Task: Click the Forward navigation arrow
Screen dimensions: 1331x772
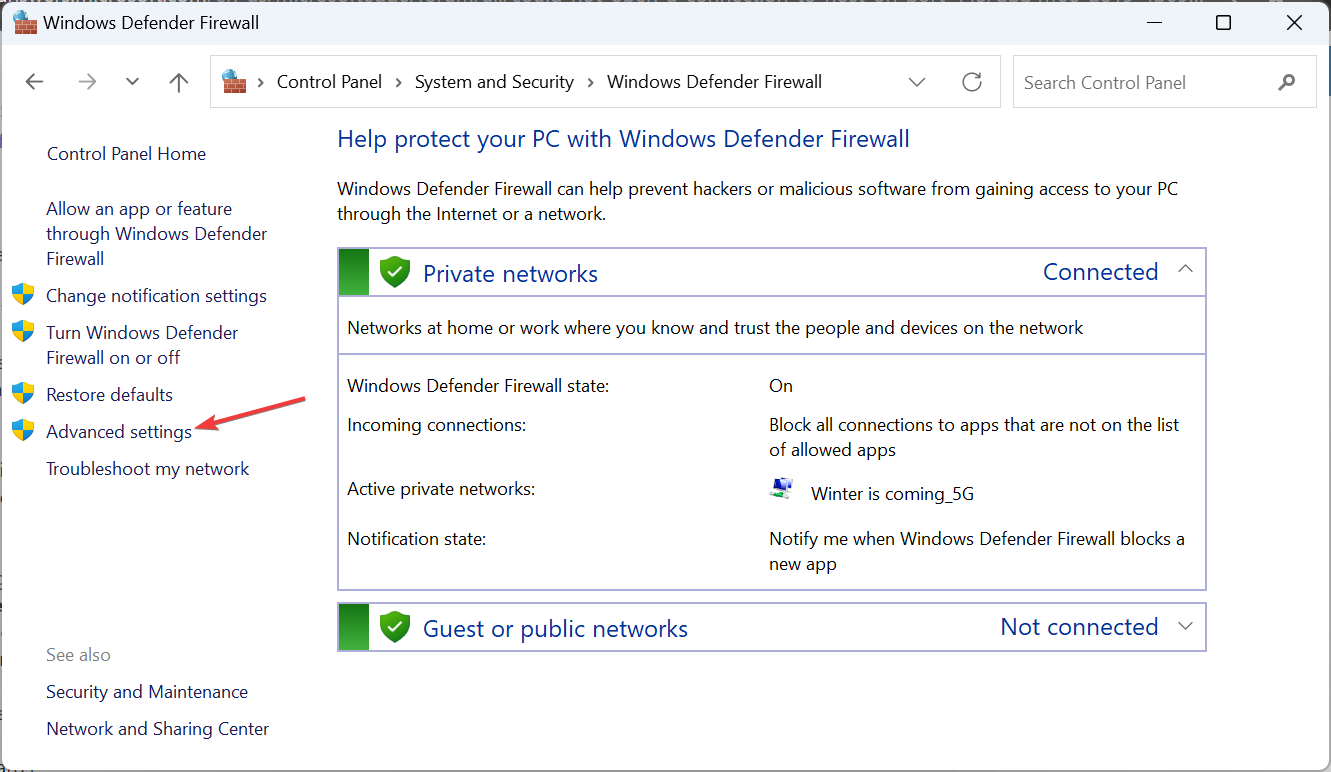Action: [x=87, y=82]
